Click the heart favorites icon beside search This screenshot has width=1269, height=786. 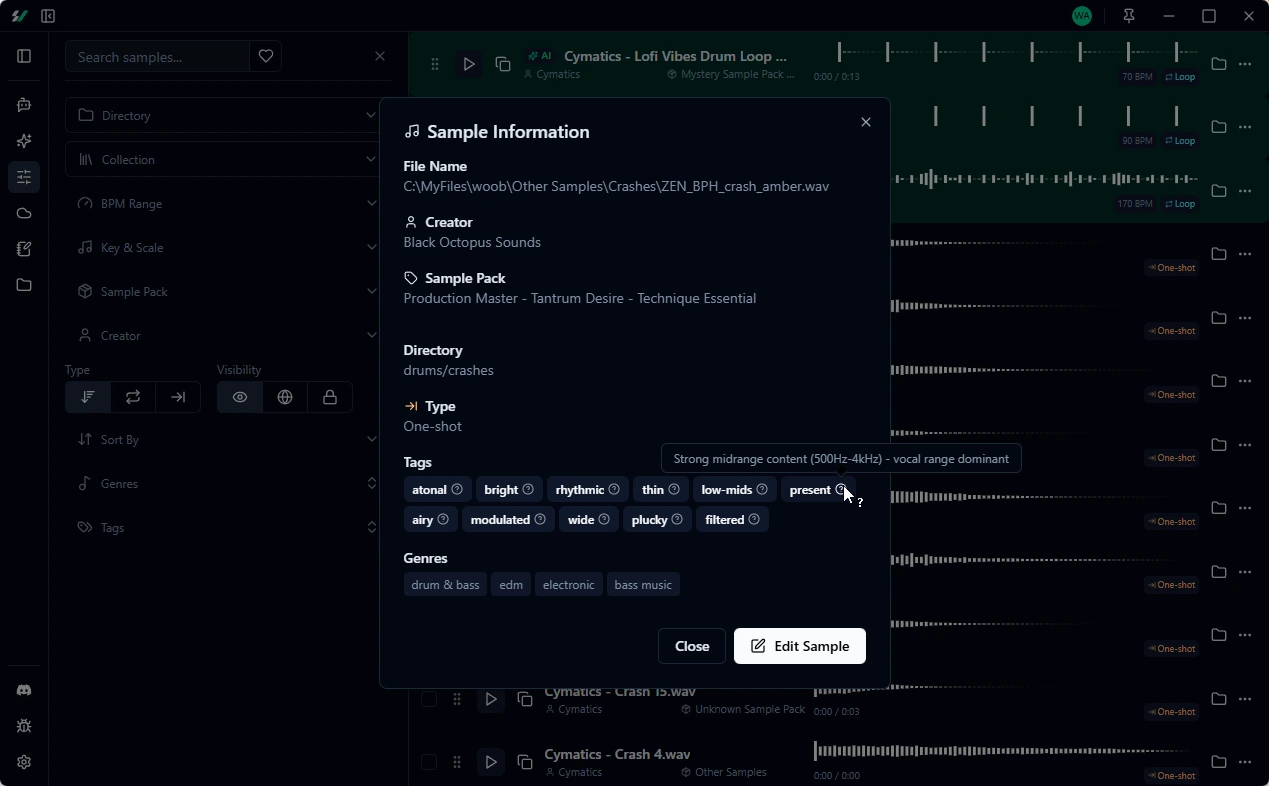click(265, 57)
